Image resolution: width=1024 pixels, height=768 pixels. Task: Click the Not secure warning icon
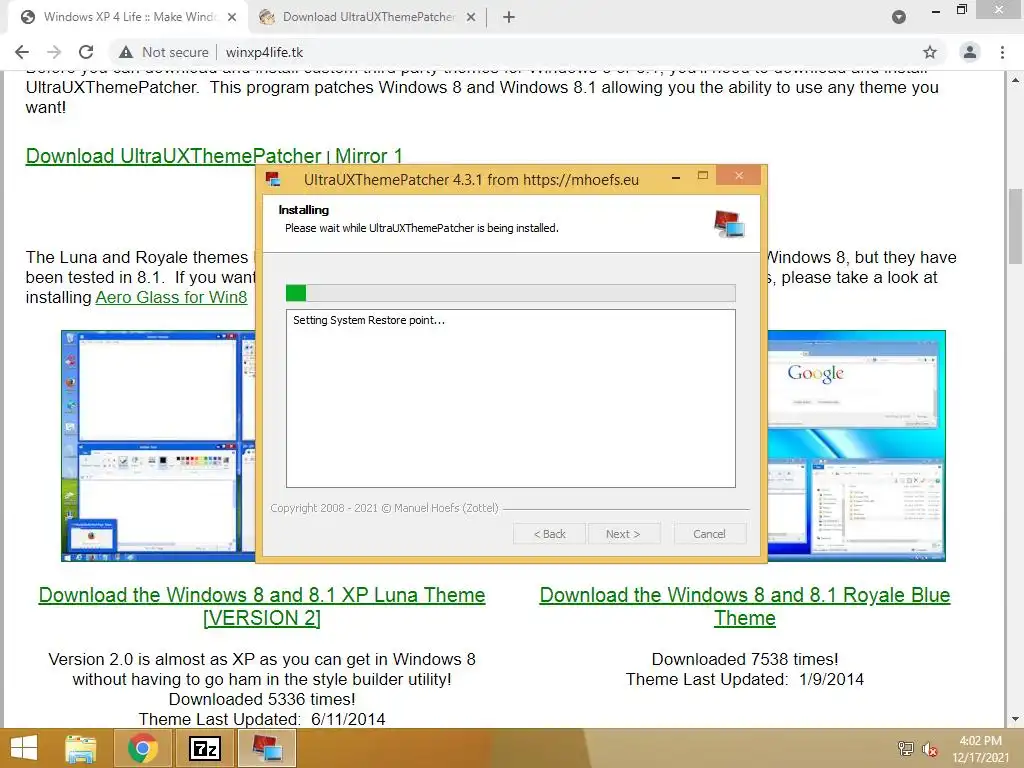(126, 52)
